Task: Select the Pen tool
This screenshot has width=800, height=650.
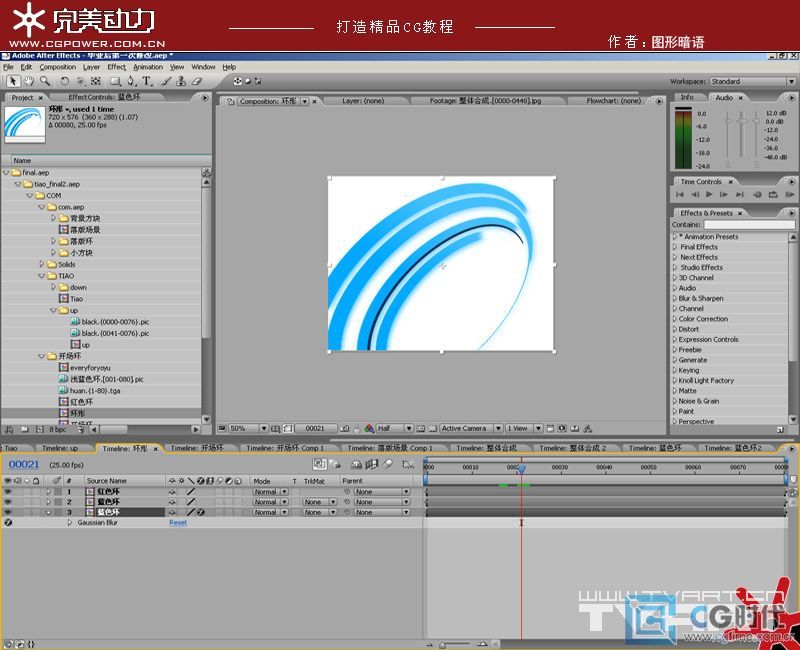Action: click(131, 81)
